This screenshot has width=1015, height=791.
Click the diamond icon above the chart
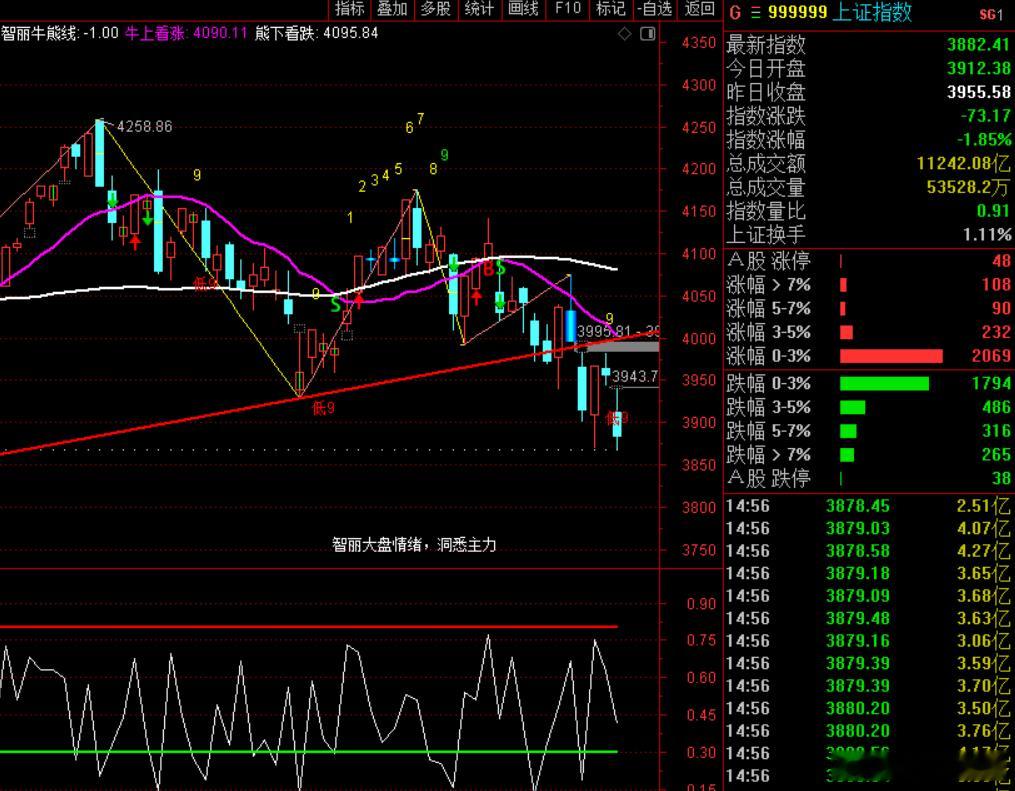pyautogui.click(x=625, y=34)
